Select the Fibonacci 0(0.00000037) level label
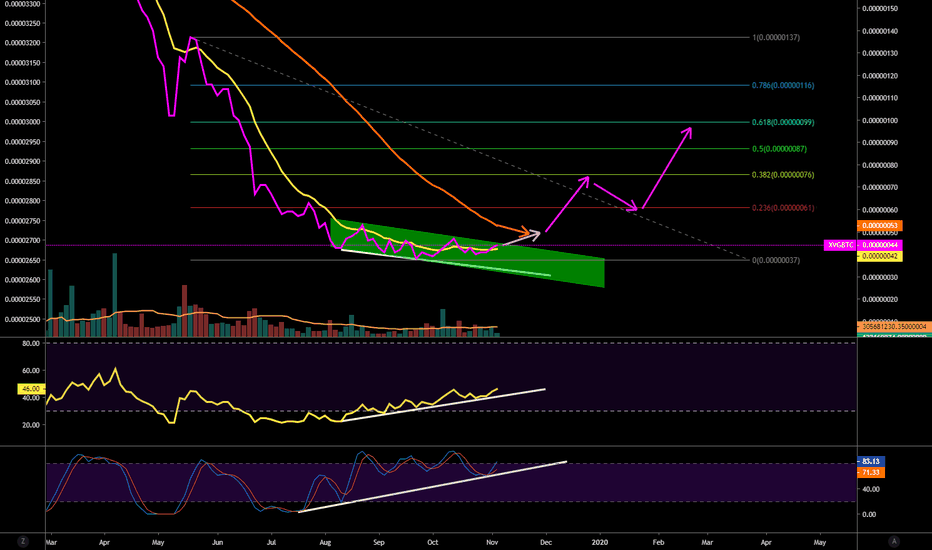This screenshot has width=932, height=550. (776, 260)
